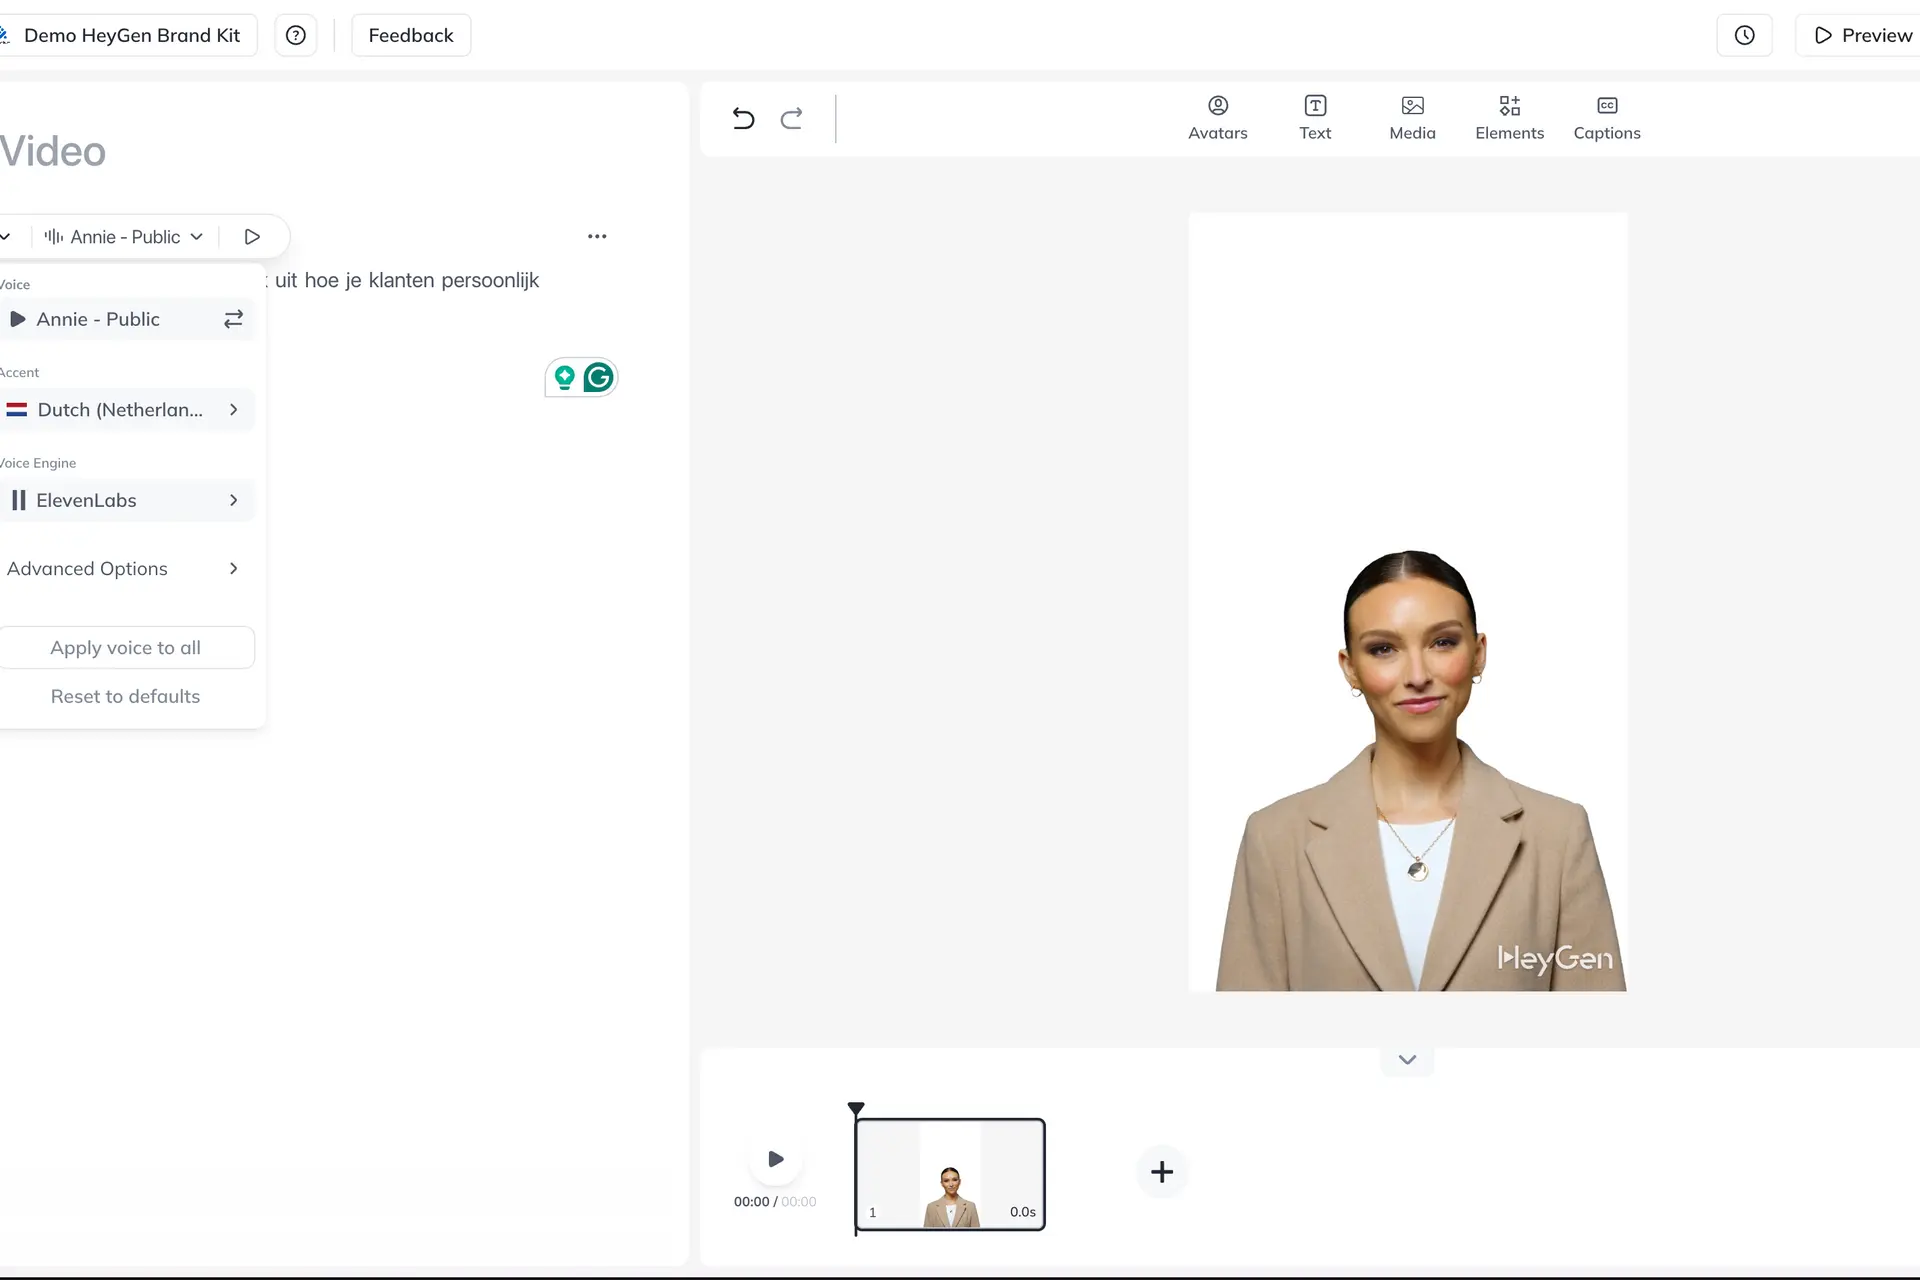The width and height of the screenshot is (1920, 1280).
Task: Play the timeline video
Action: 775,1159
